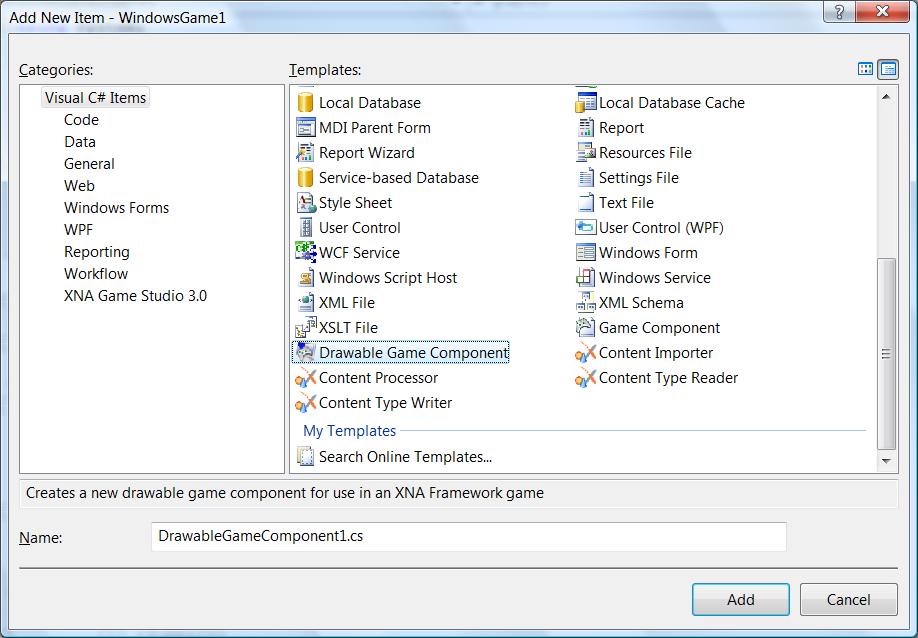
Task: Switch templates to large icons view
Action: [x=865, y=69]
